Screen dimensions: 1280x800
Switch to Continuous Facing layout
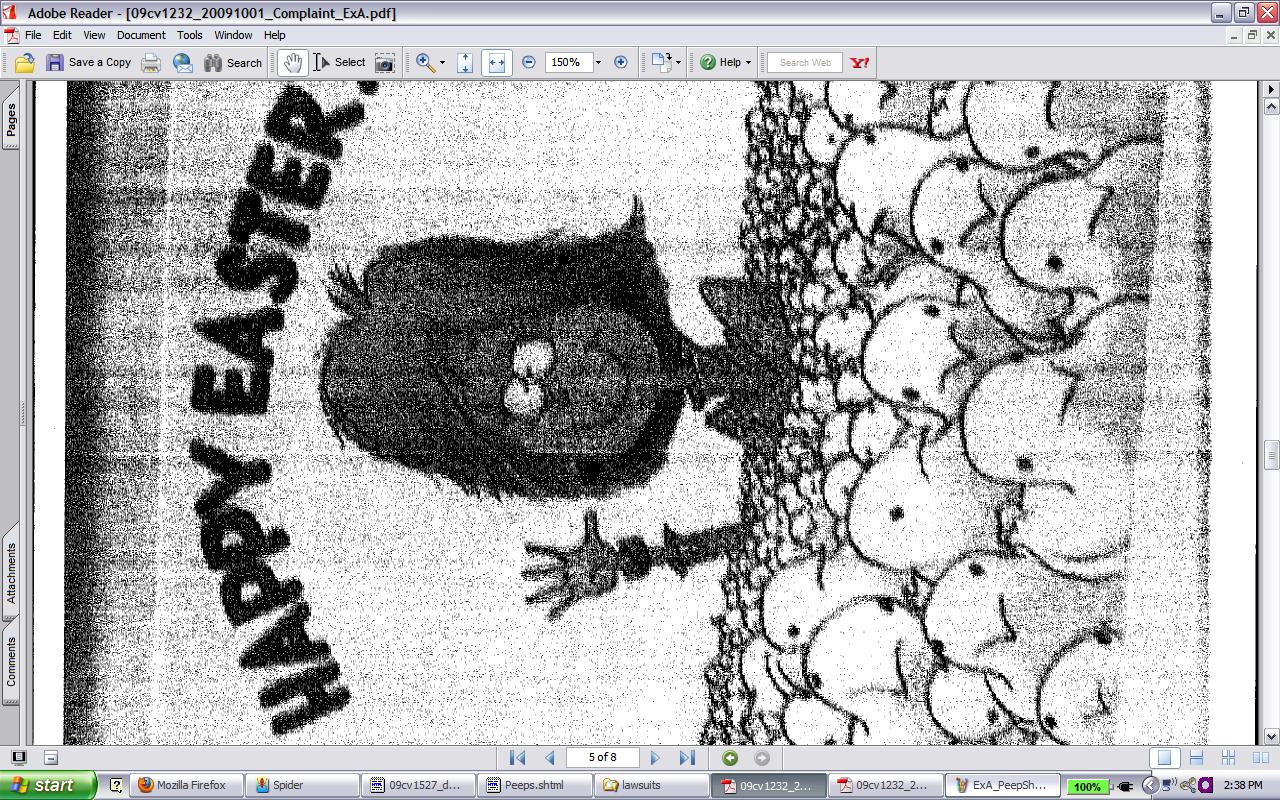pyautogui.click(x=1228, y=758)
